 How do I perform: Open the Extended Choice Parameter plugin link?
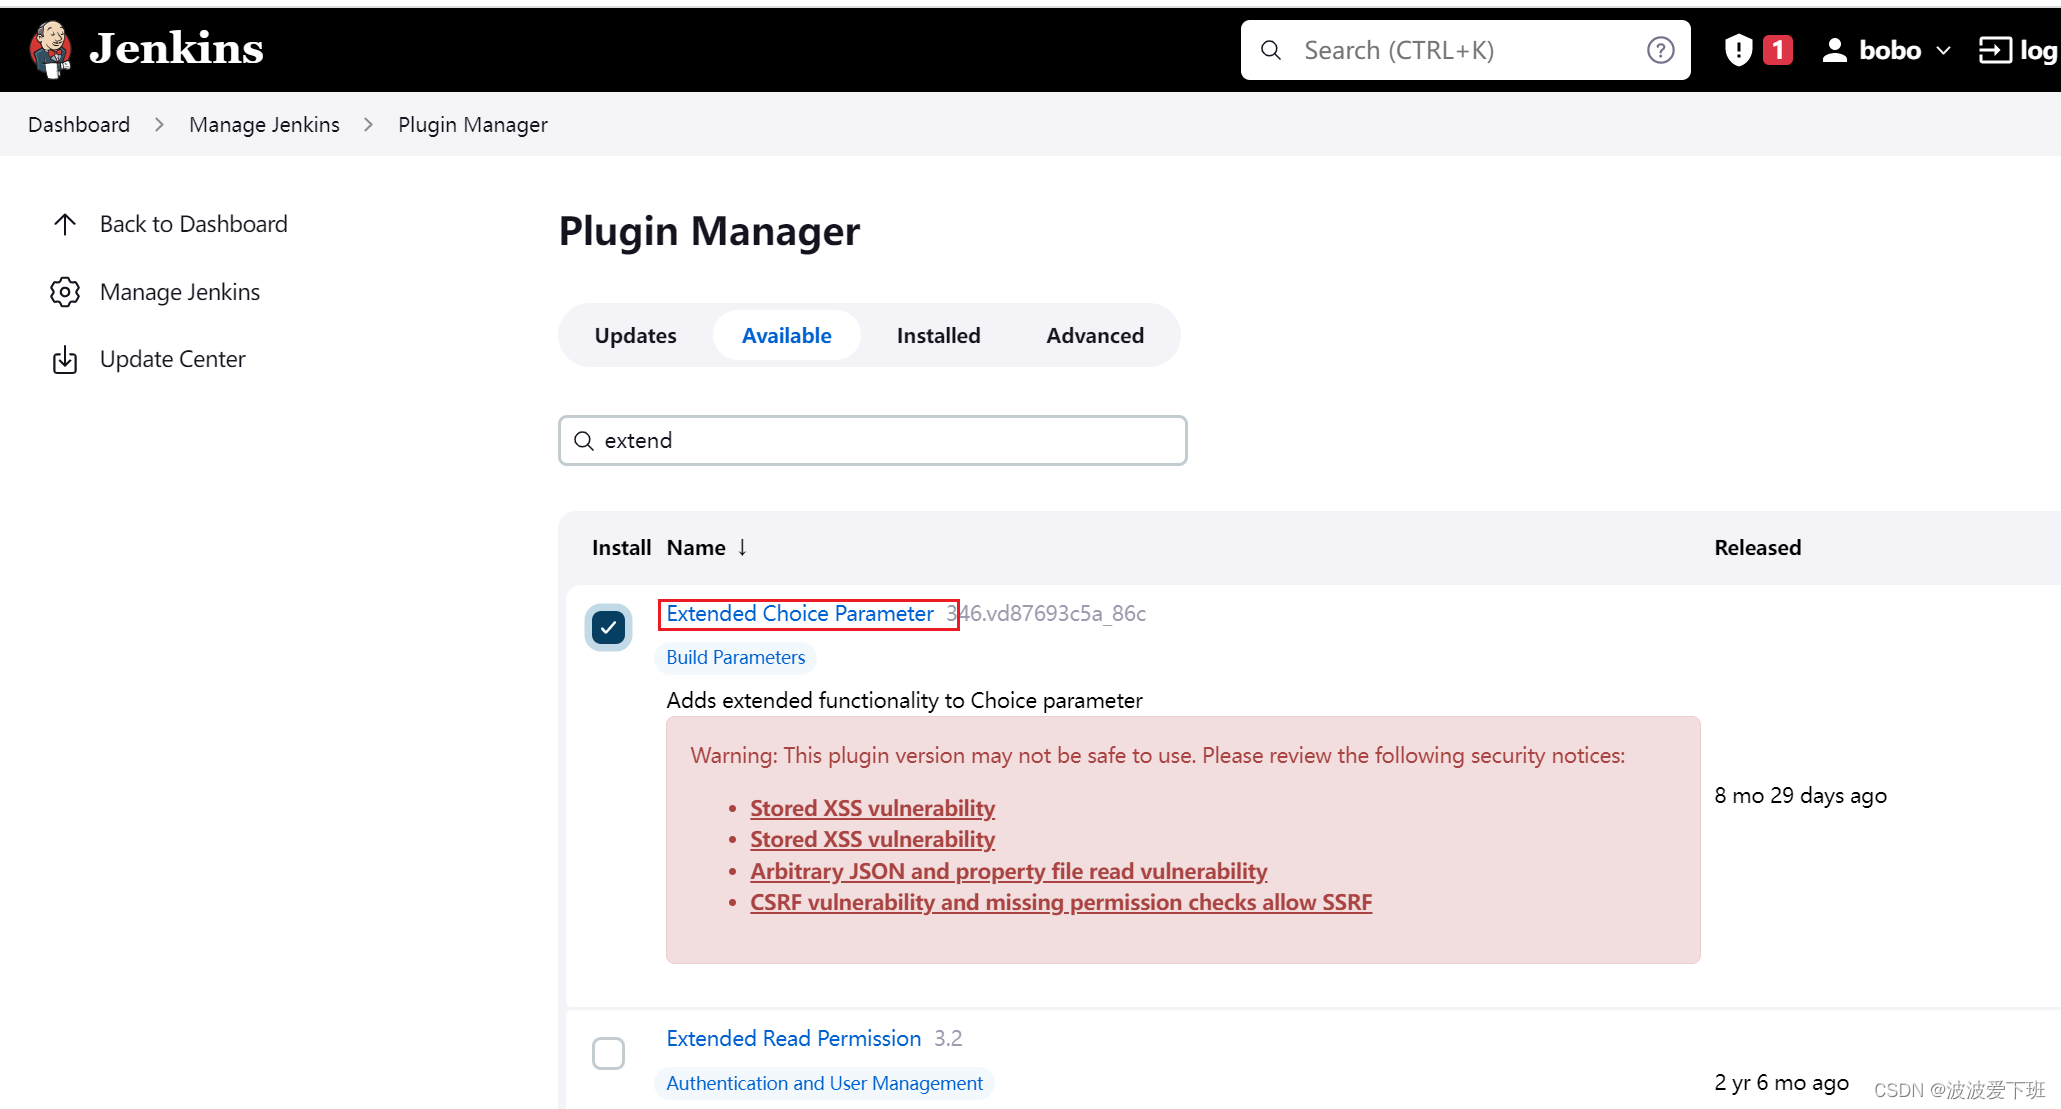(x=800, y=614)
